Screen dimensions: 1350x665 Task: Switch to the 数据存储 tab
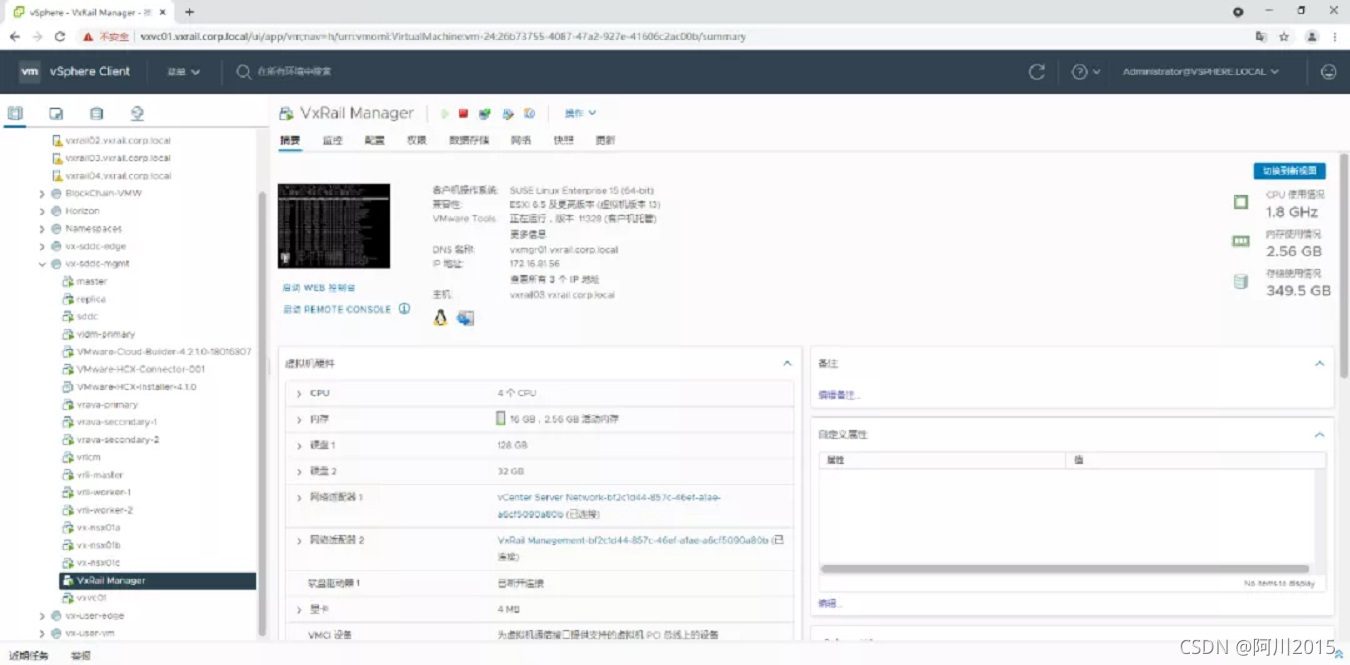[469, 140]
